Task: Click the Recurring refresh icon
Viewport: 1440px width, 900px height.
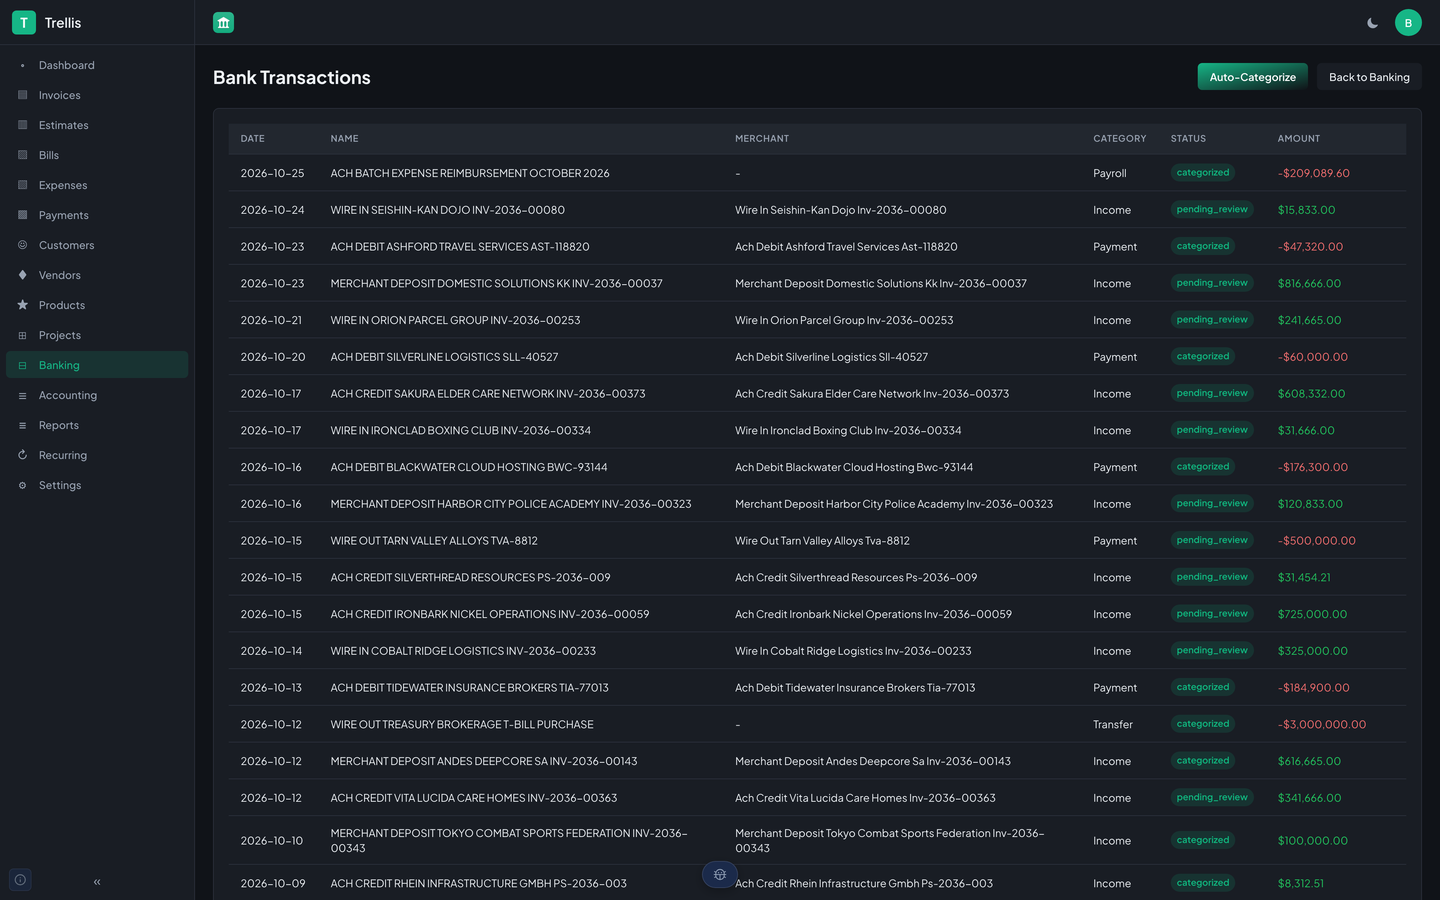Action: click(x=23, y=455)
